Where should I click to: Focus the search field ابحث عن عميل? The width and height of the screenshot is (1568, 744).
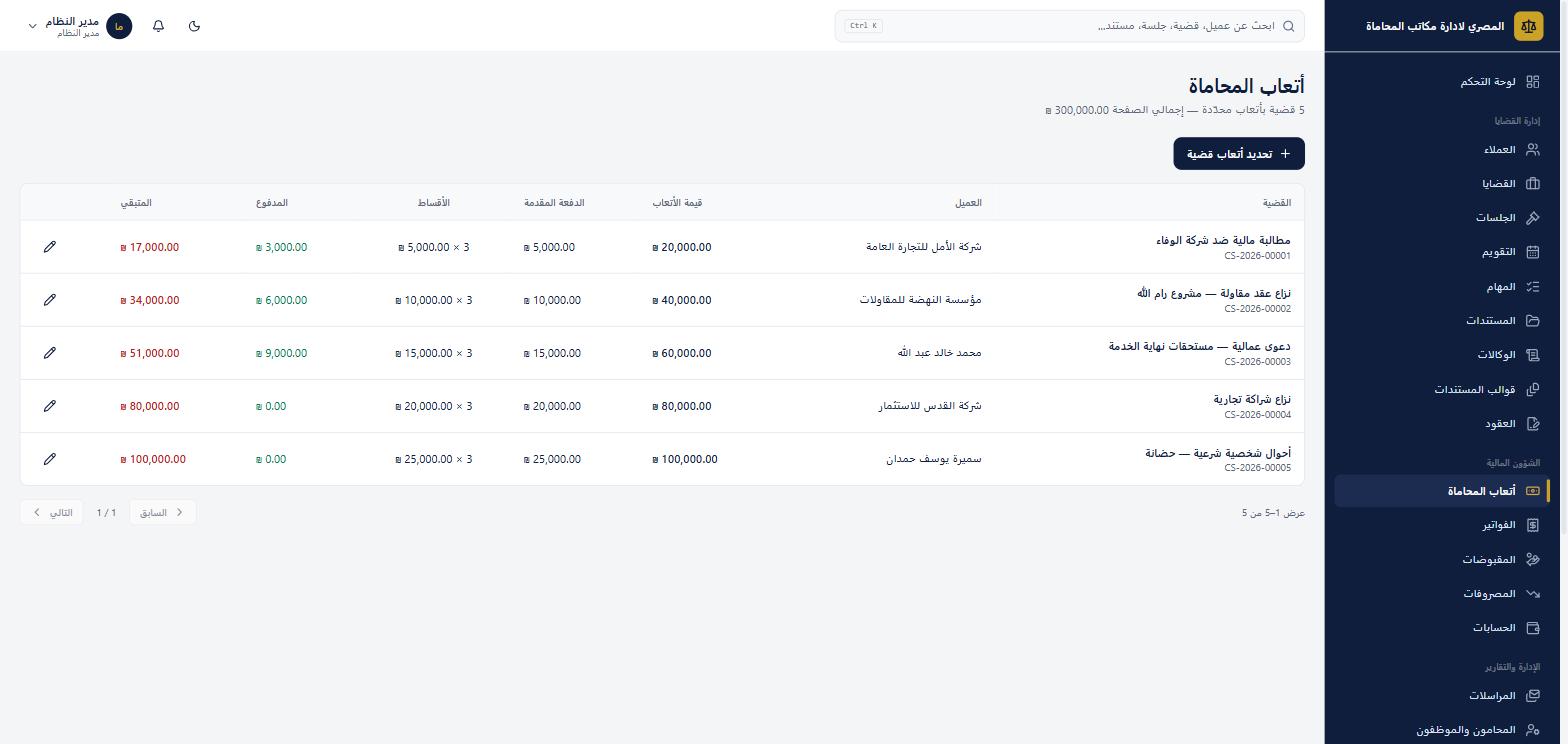(x=1069, y=26)
